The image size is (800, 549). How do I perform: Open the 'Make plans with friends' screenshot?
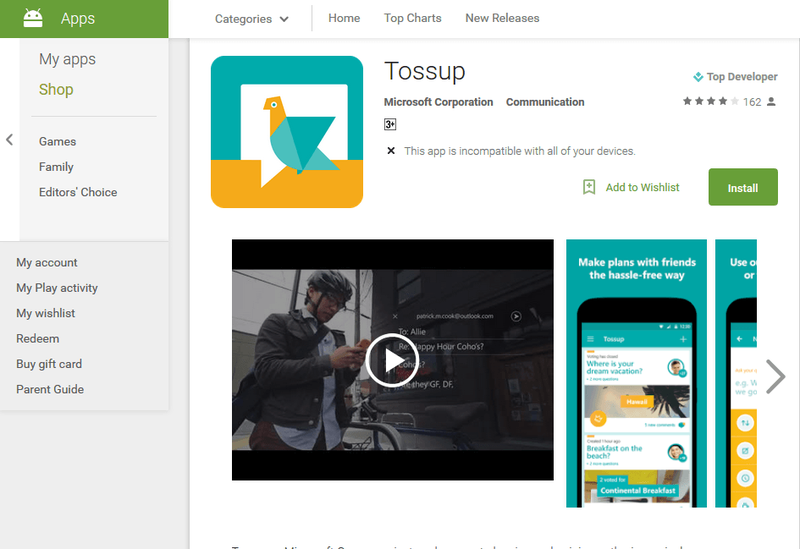[x=636, y=373]
